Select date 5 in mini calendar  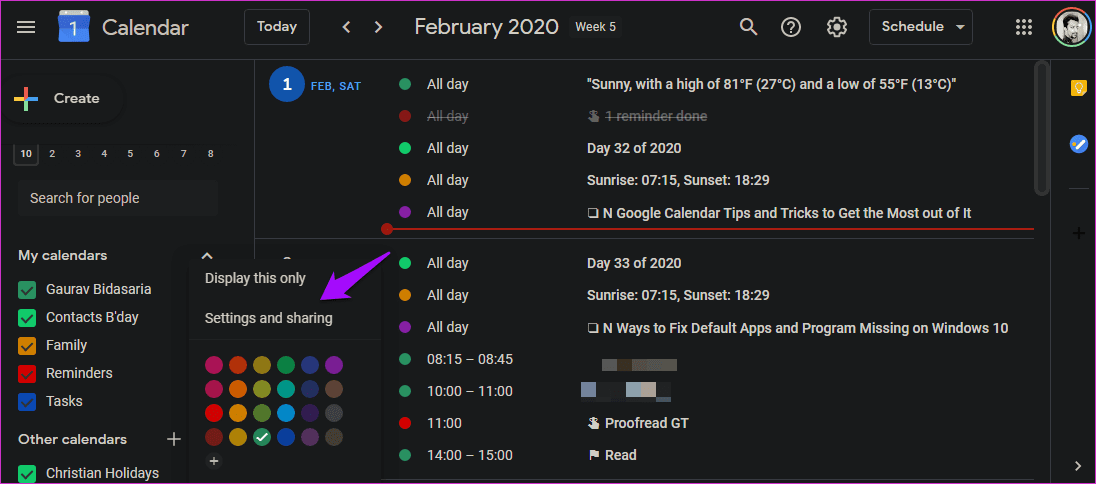coord(131,154)
